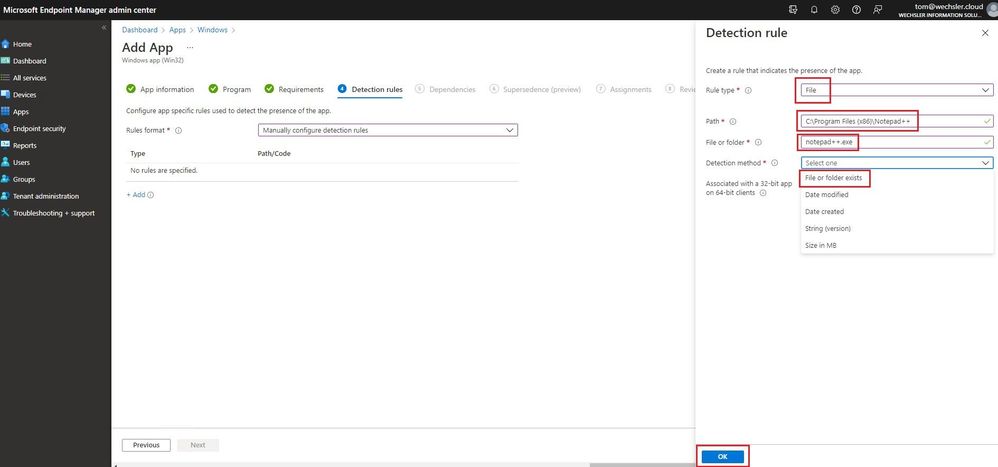The width and height of the screenshot is (998, 467).
Task: Collapse the left navigation sidebar
Action: (104, 28)
